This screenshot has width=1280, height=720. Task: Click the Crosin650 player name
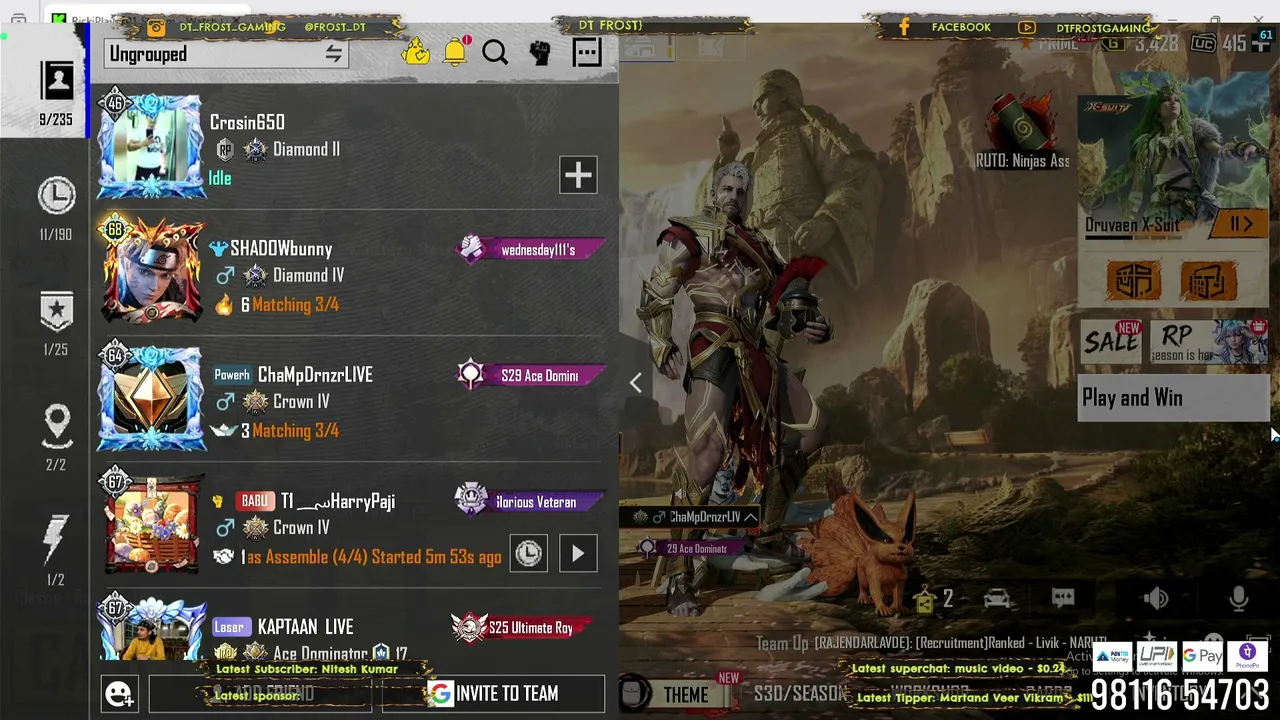(247, 122)
